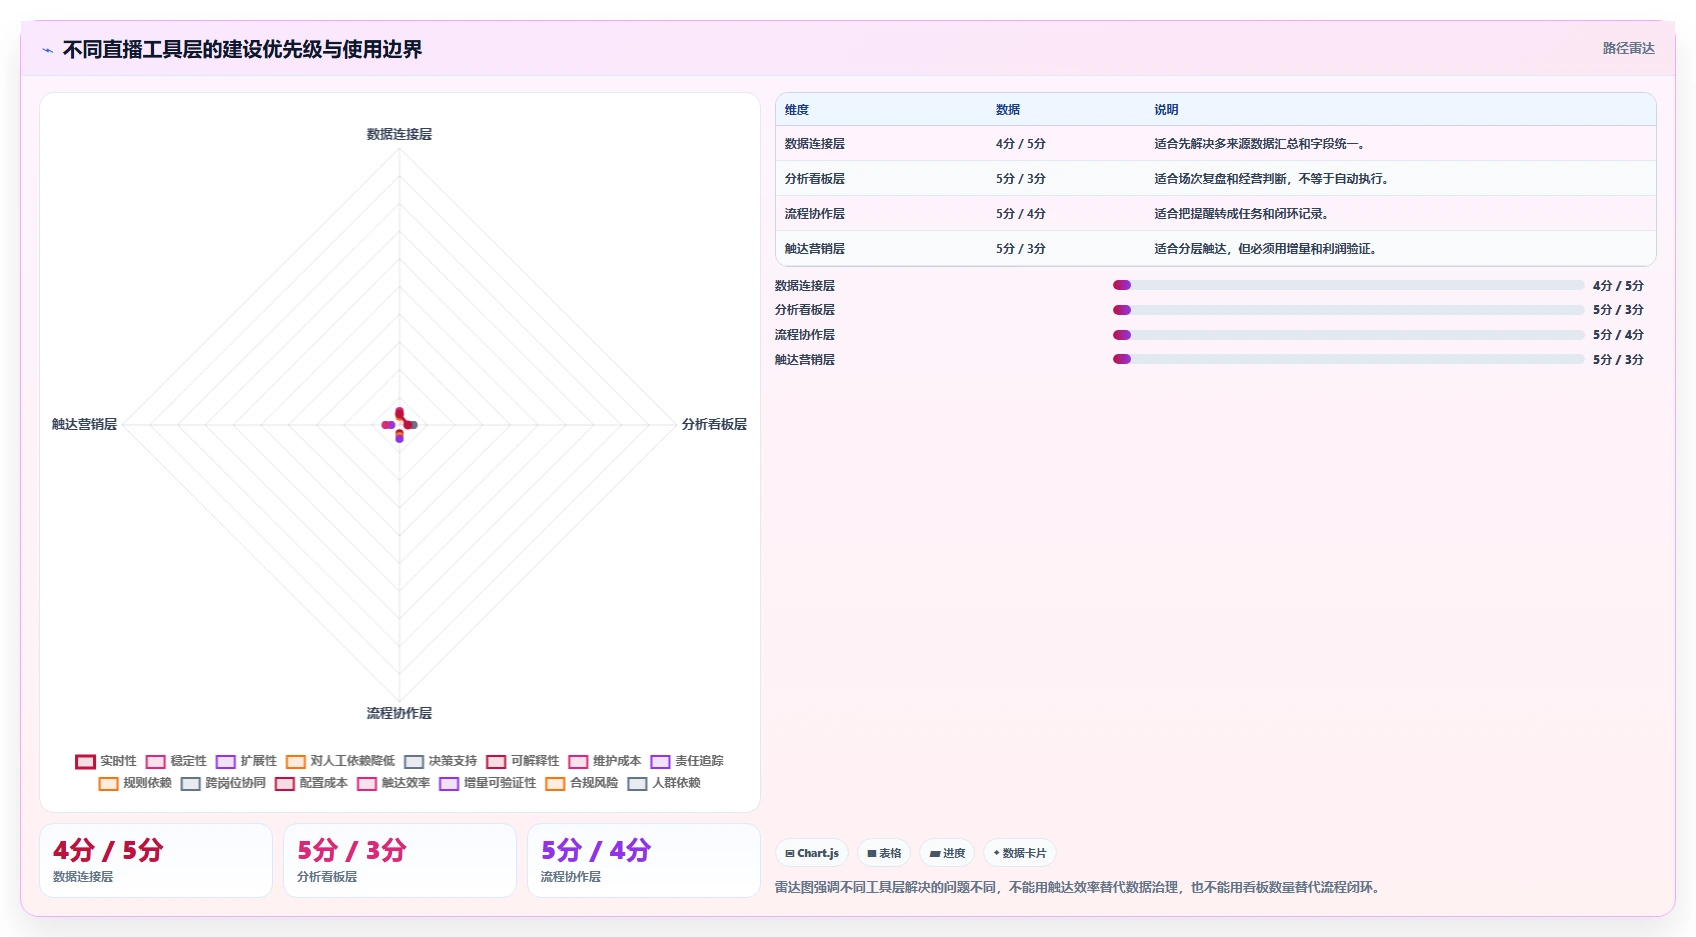The height and width of the screenshot is (937, 1696).
Task: Click the 数据连接层 axis label on the radar
Action: click(399, 134)
